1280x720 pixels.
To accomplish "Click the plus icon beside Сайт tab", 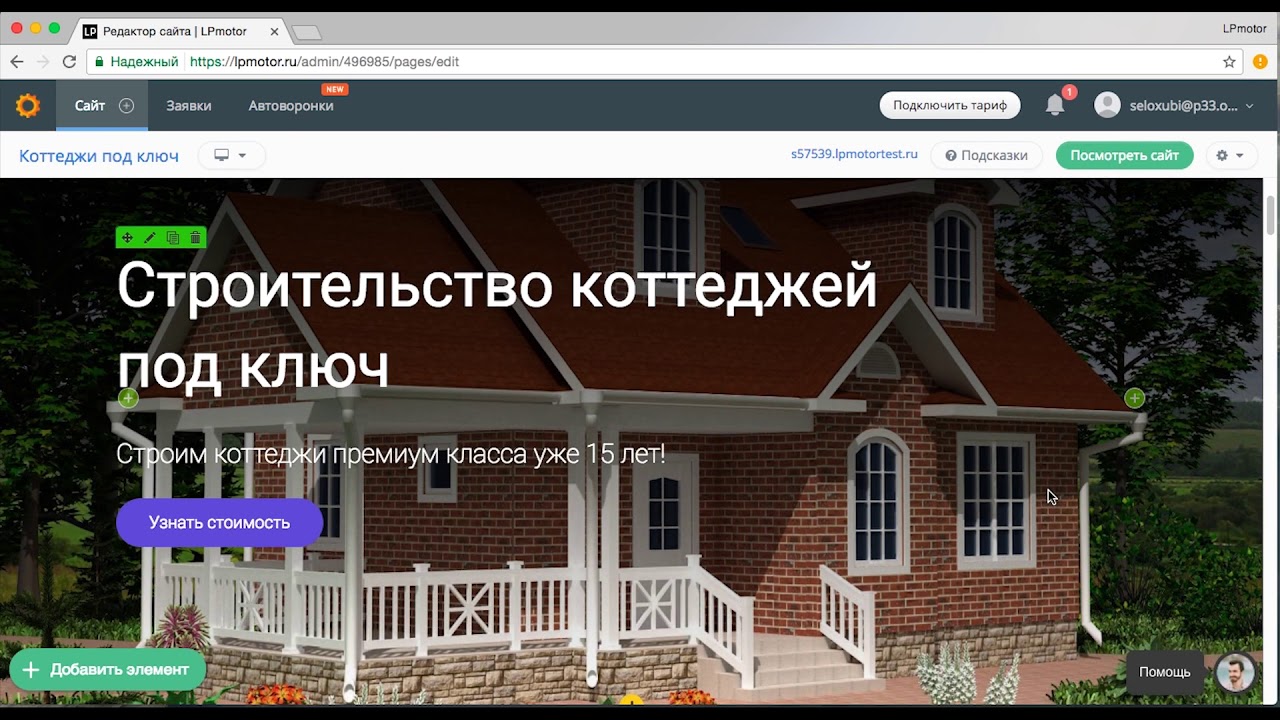I will click(126, 106).
